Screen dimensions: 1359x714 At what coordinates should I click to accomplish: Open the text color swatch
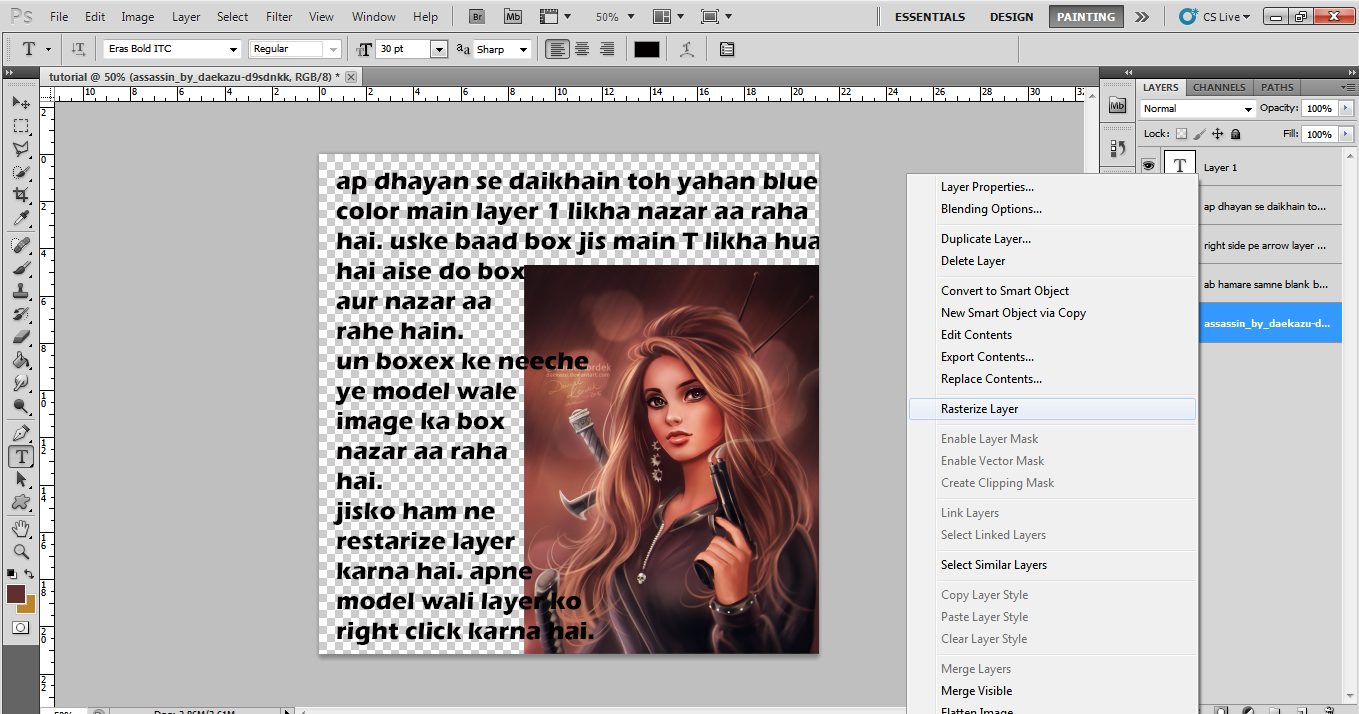click(x=647, y=49)
